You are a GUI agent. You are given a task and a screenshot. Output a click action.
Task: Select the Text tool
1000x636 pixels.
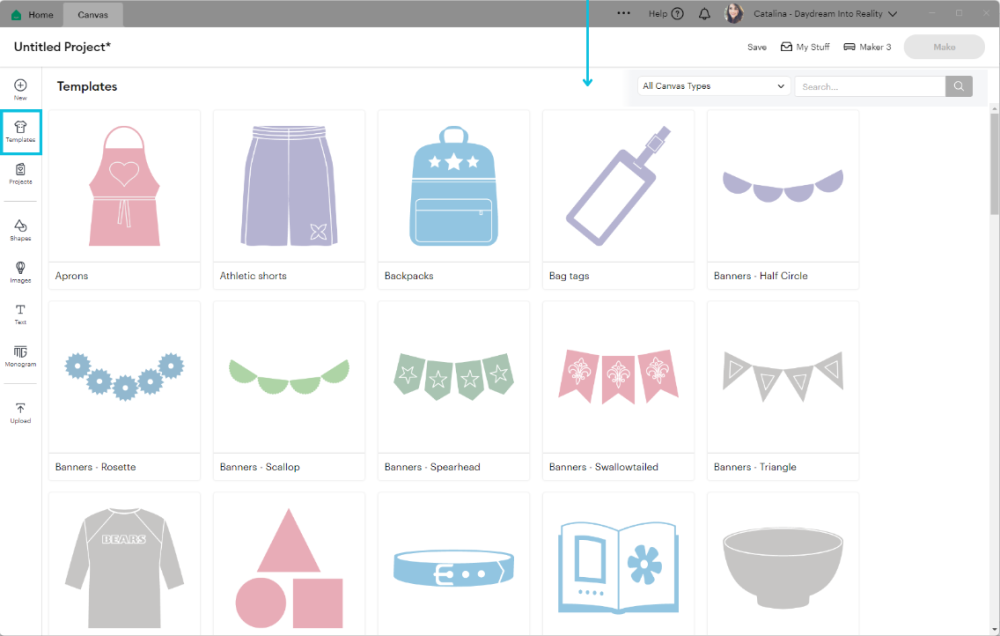[20, 314]
